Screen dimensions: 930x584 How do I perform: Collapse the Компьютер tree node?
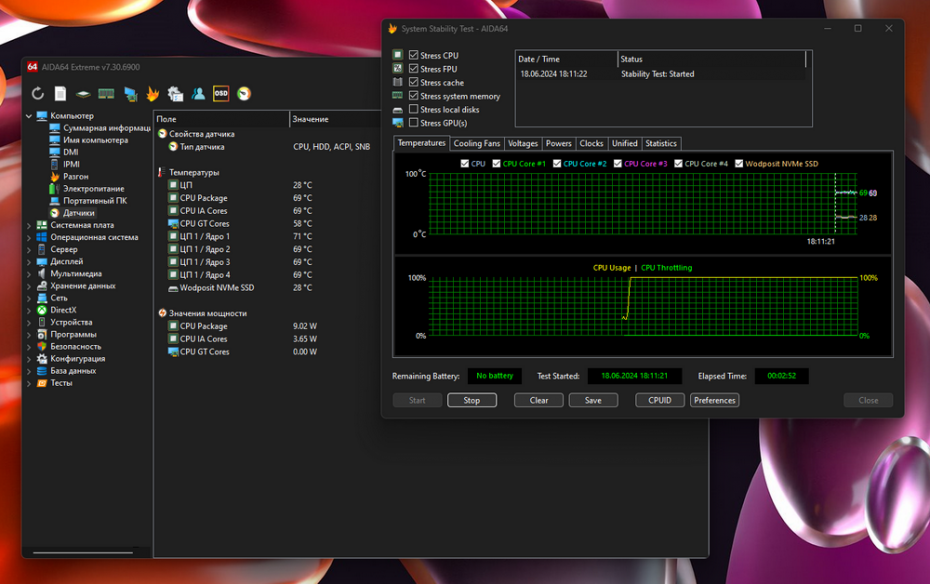click(x=29, y=116)
